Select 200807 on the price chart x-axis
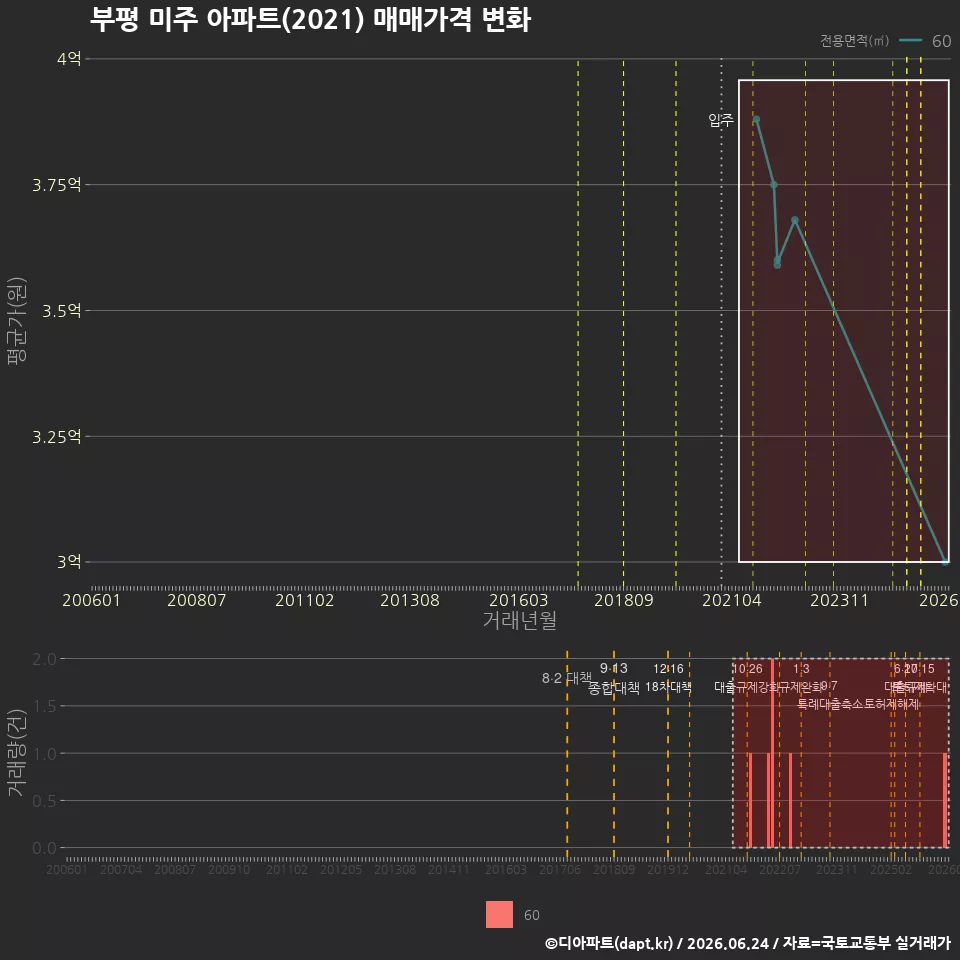Image resolution: width=960 pixels, height=960 pixels. point(197,600)
